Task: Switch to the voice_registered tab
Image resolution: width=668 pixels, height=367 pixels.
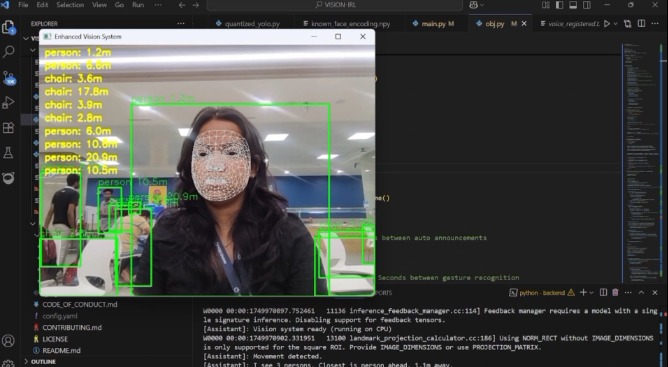Action: click(x=570, y=24)
